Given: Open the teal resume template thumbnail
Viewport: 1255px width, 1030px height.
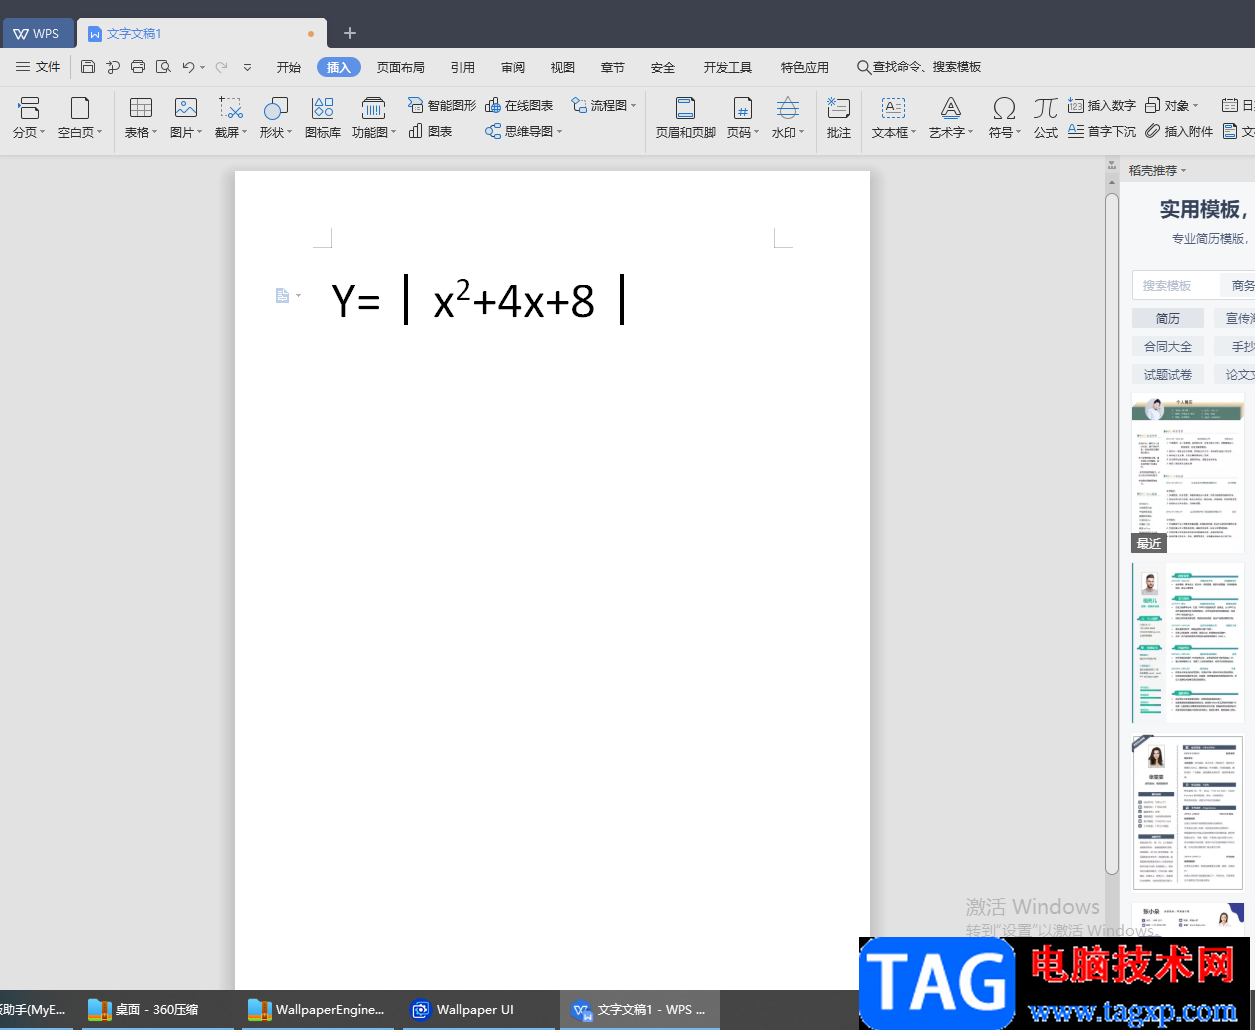Looking at the screenshot, I should tap(1188, 643).
